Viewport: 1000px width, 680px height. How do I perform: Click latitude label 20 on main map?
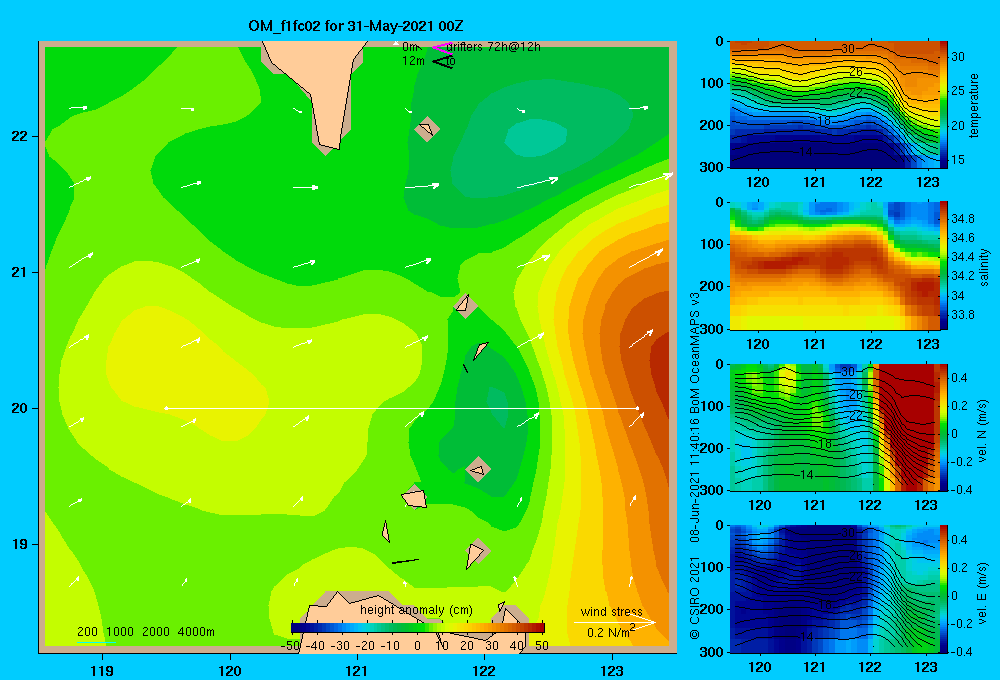(20, 408)
